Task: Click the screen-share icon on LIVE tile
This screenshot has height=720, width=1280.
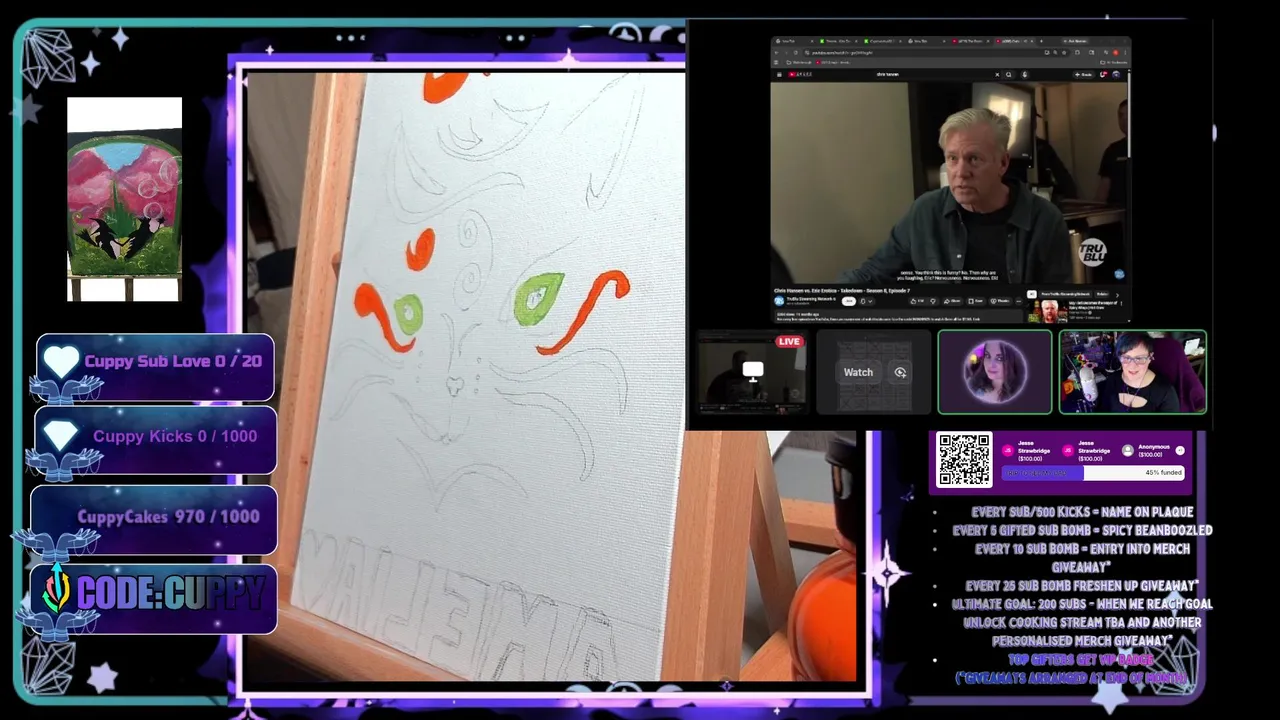Action: click(752, 371)
